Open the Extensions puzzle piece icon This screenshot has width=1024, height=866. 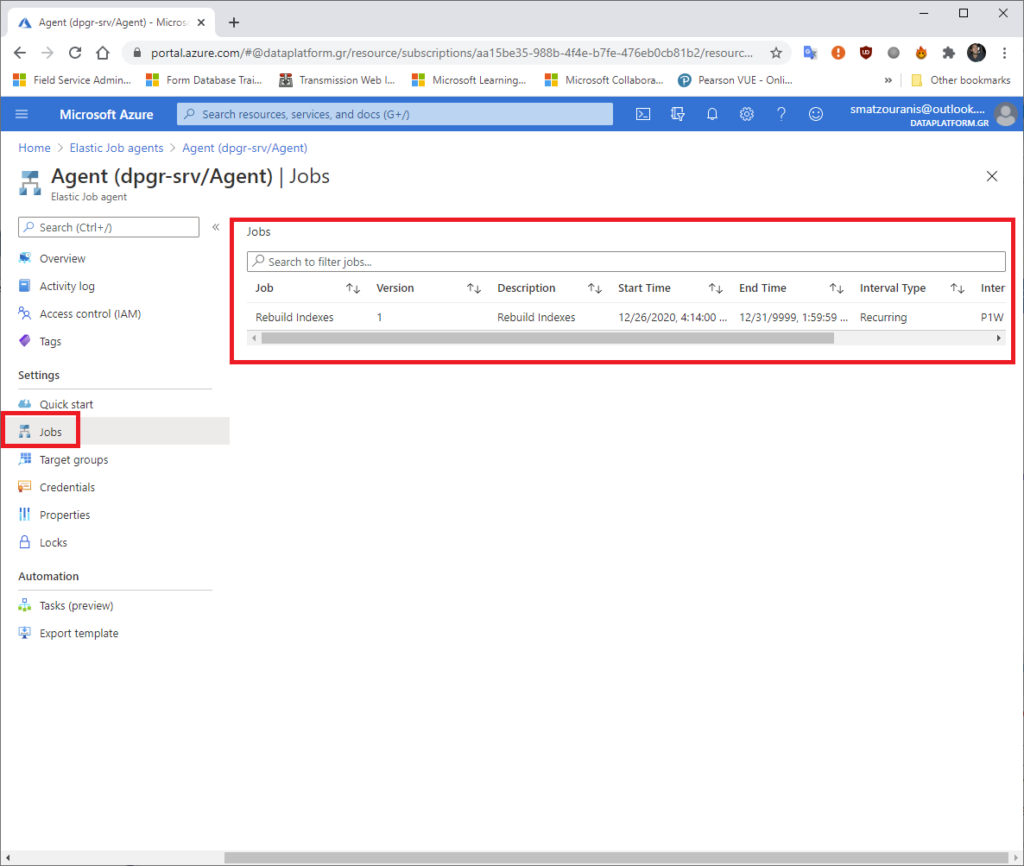(x=948, y=53)
